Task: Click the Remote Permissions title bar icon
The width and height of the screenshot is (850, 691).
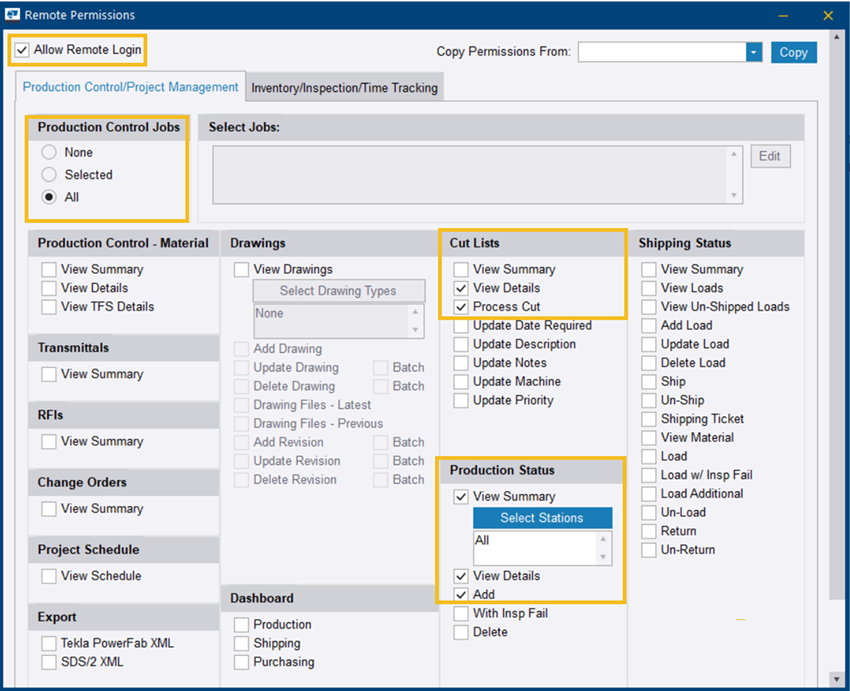Action: tap(13, 15)
